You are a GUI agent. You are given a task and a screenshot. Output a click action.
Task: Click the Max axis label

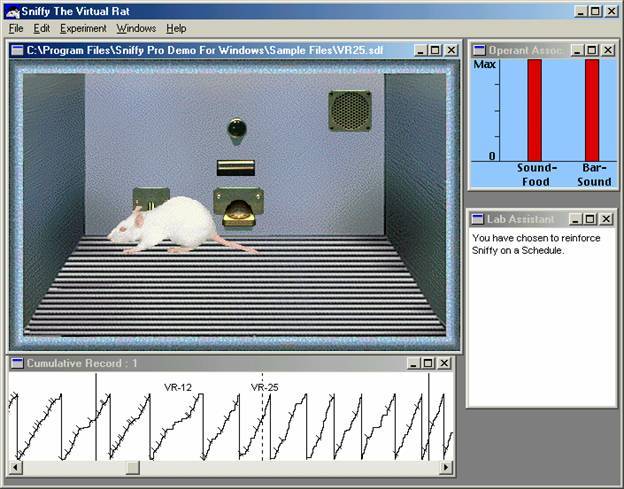click(484, 64)
